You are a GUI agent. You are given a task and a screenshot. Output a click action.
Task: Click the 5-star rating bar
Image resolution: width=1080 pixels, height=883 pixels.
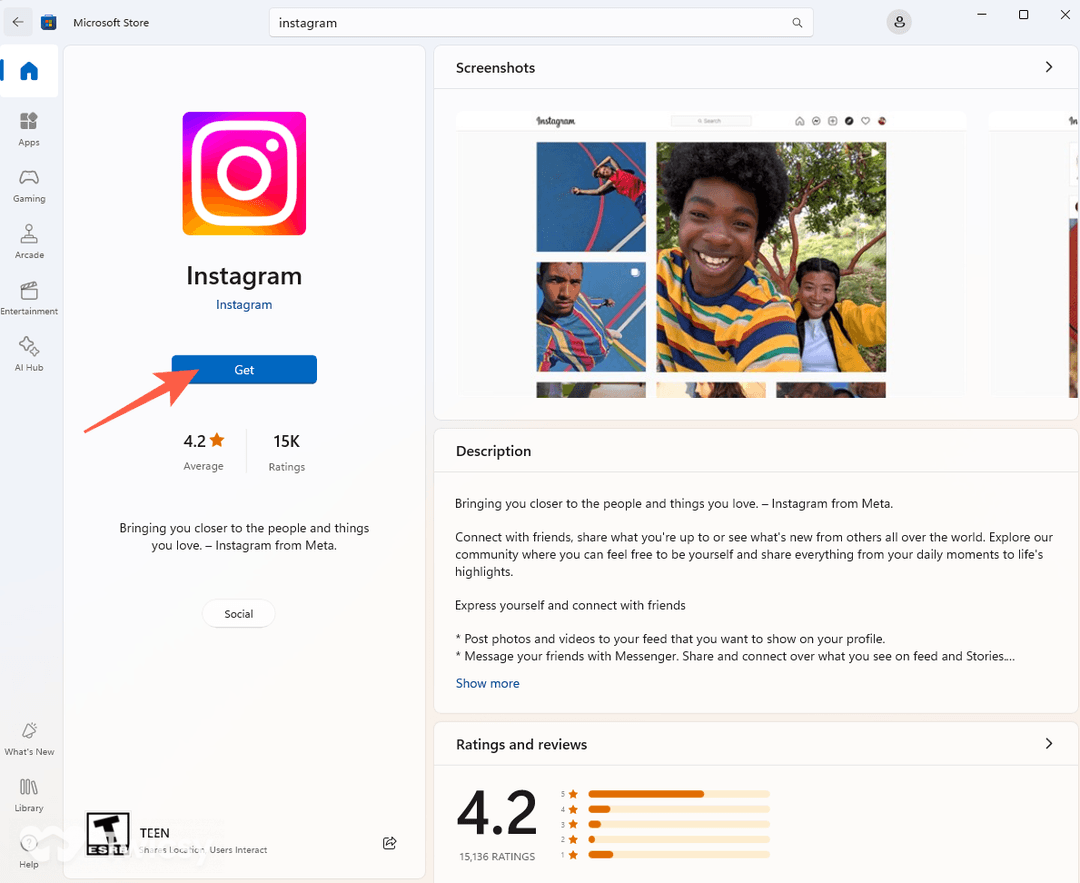pyautogui.click(x=678, y=794)
